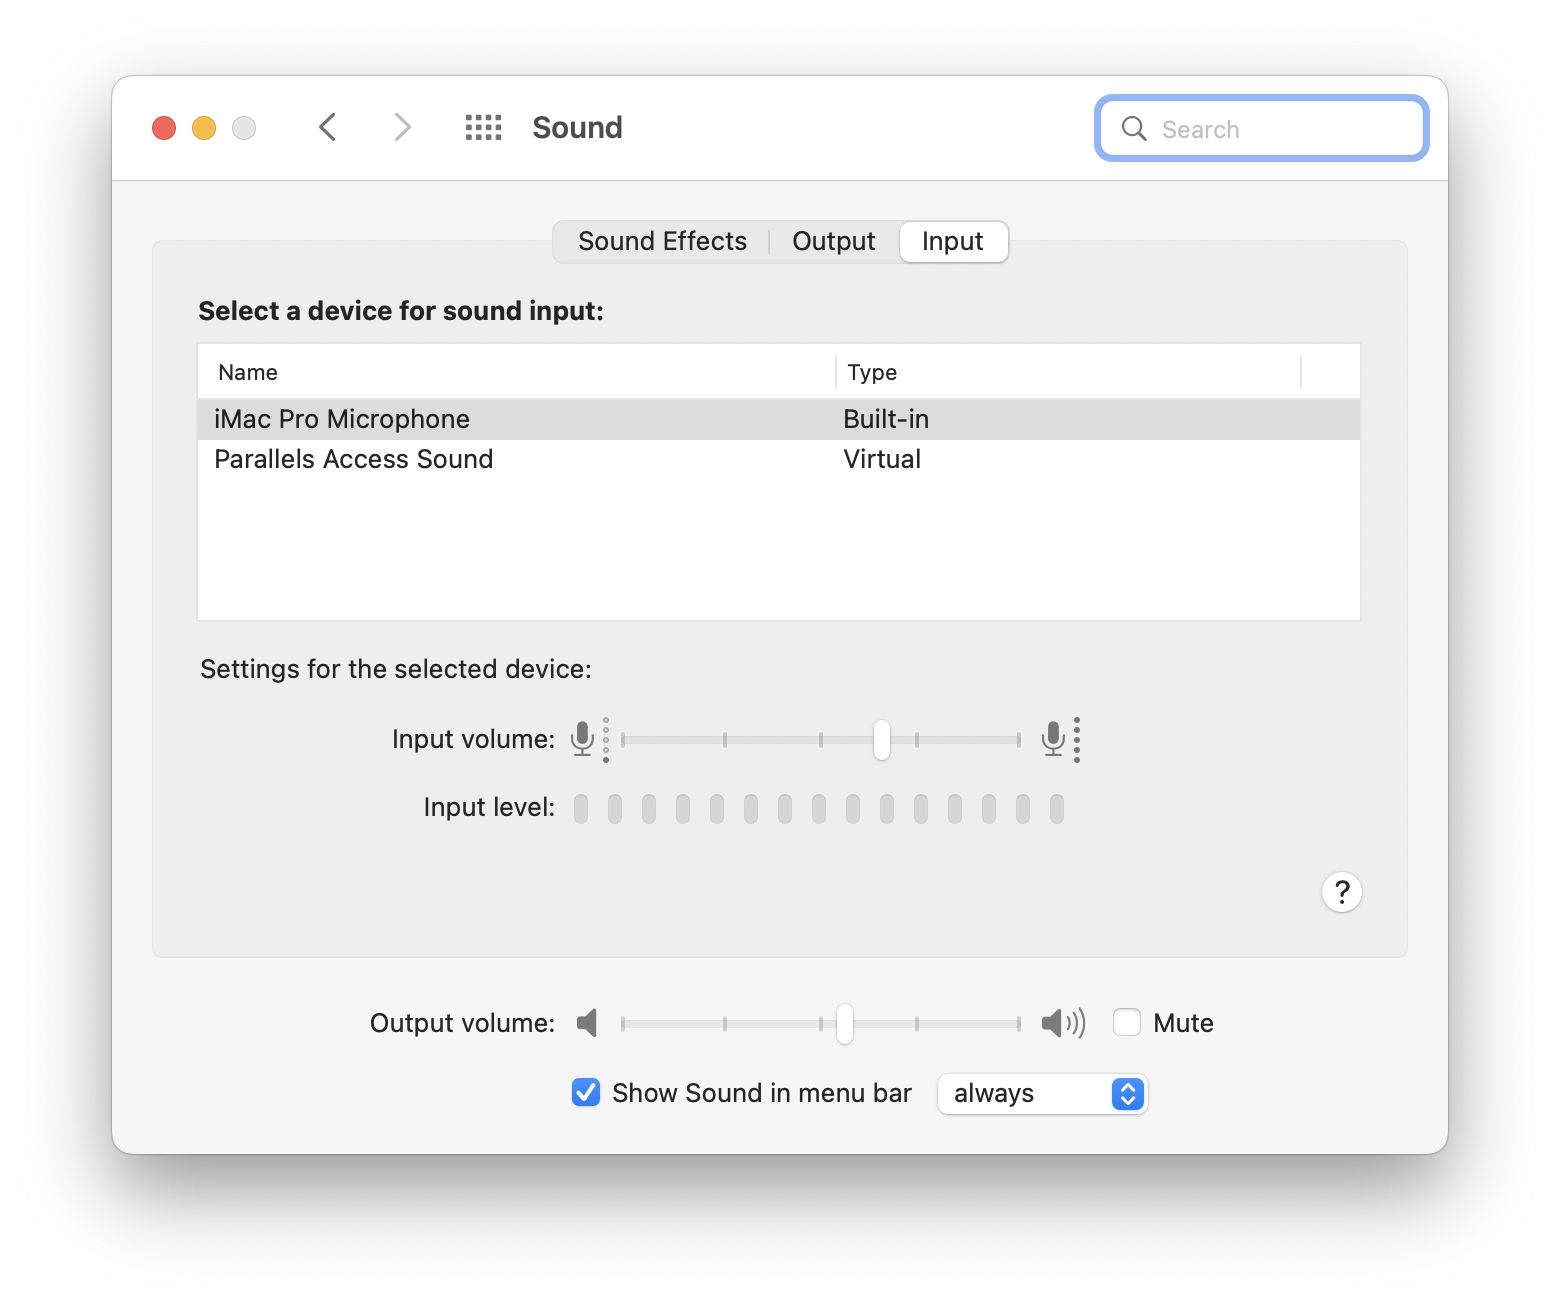Open the 'always' dropdown menu
This screenshot has height=1302, width=1560.
click(1042, 1093)
